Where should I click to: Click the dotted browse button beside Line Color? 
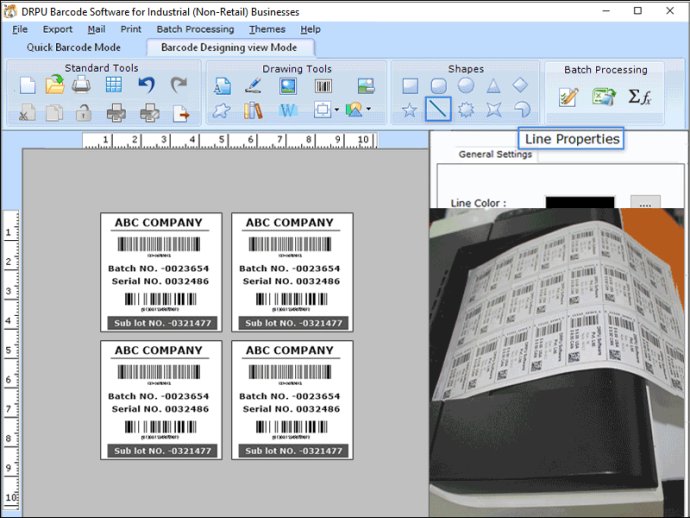pyautogui.click(x=645, y=202)
